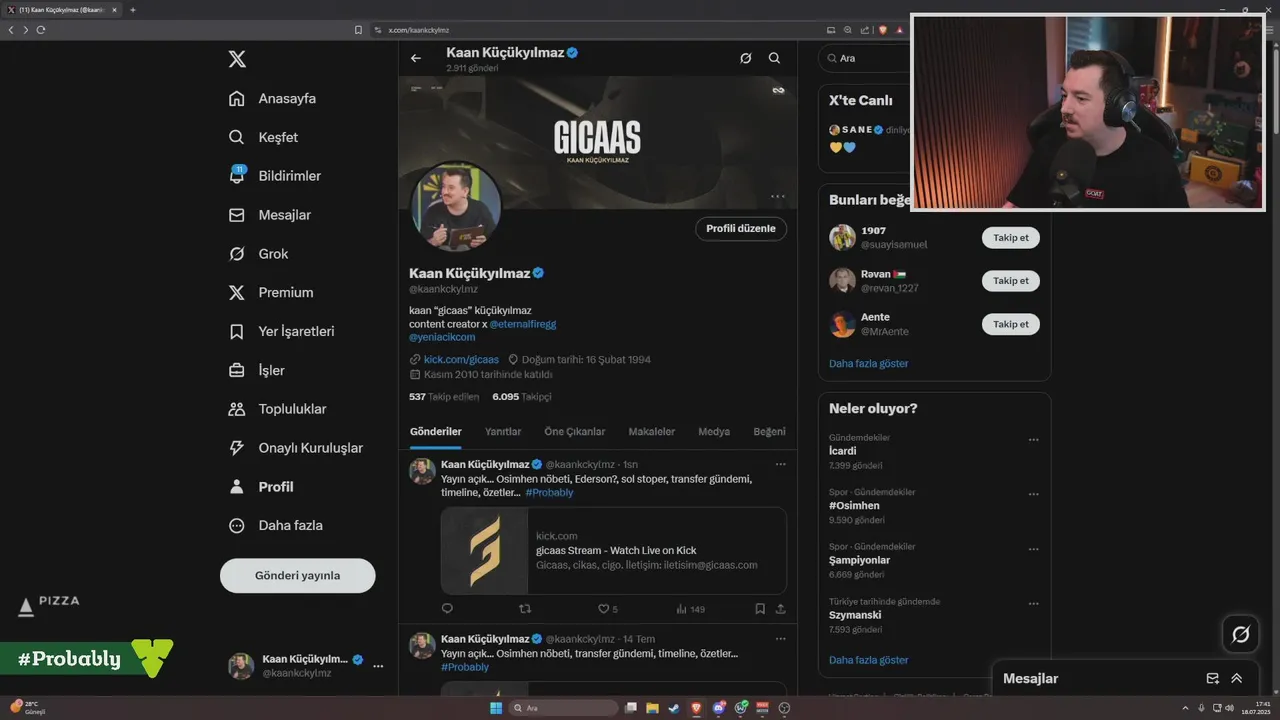The height and width of the screenshot is (720, 1280).
Task: Open @eternalfiregg mention link
Action: (x=523, y=324)
